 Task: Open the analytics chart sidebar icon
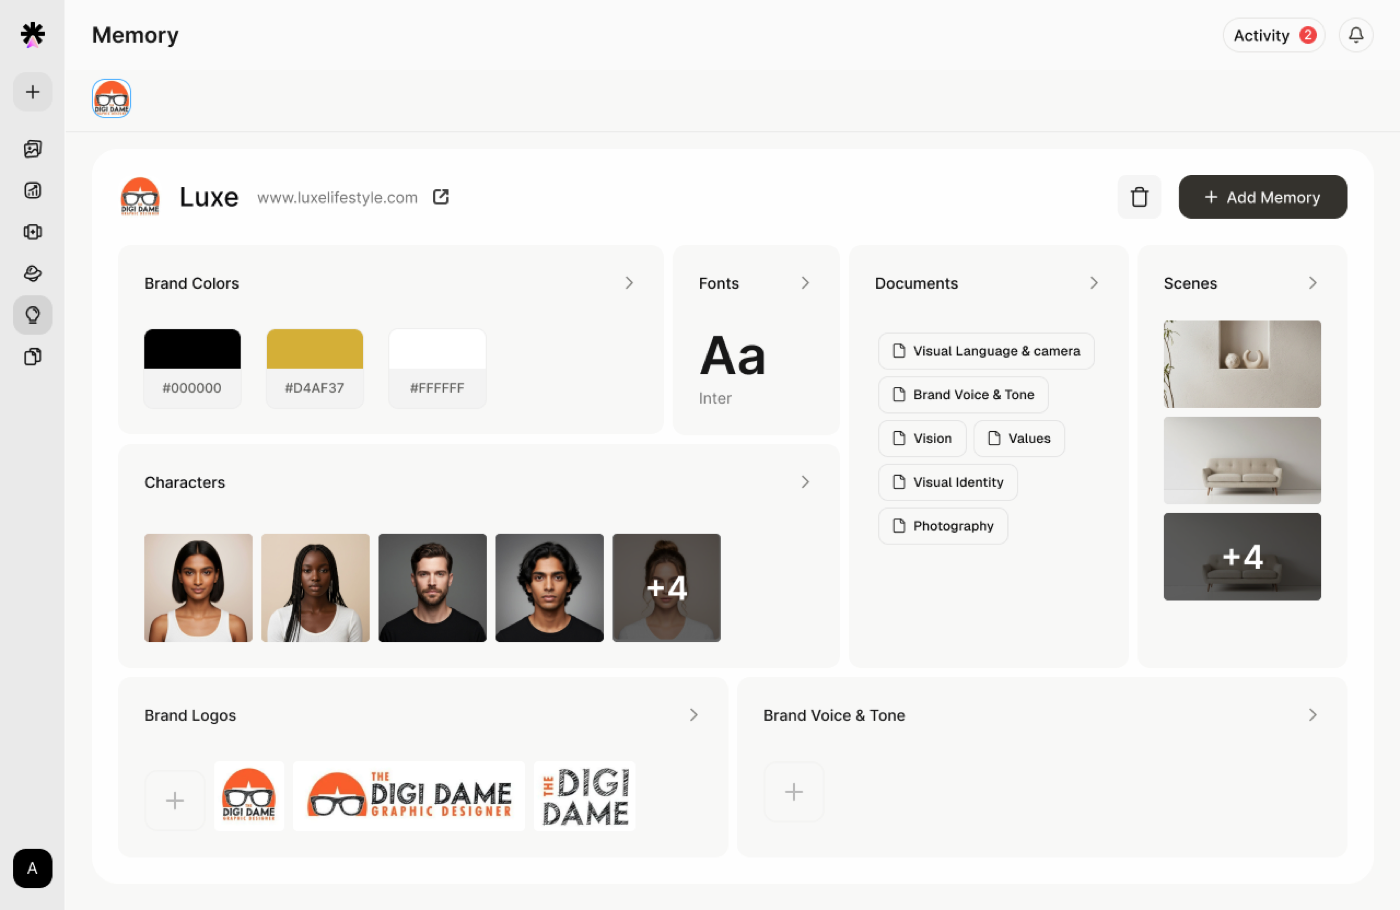click(33, 190)
